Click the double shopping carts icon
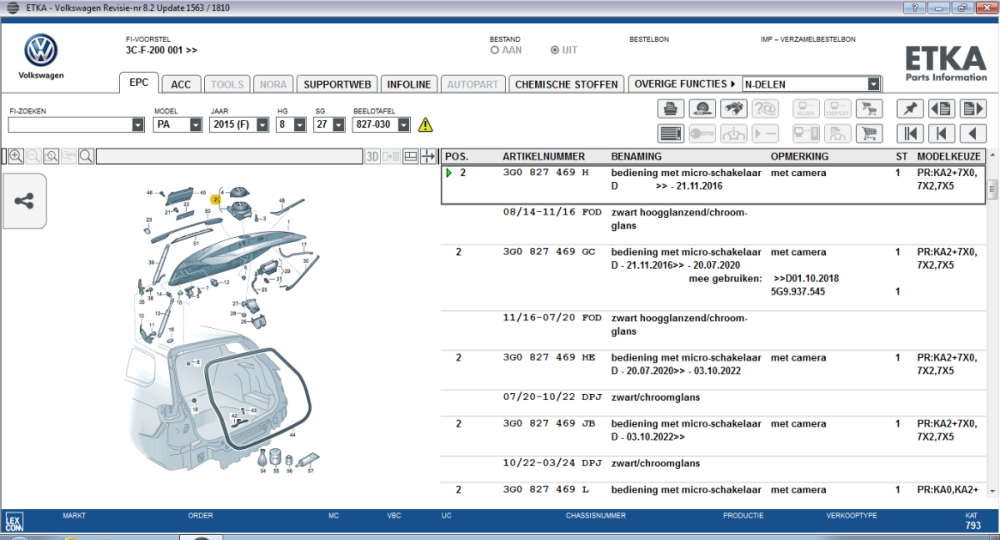1000x540 pixels. pyautogui.click(x=869, y=108)
